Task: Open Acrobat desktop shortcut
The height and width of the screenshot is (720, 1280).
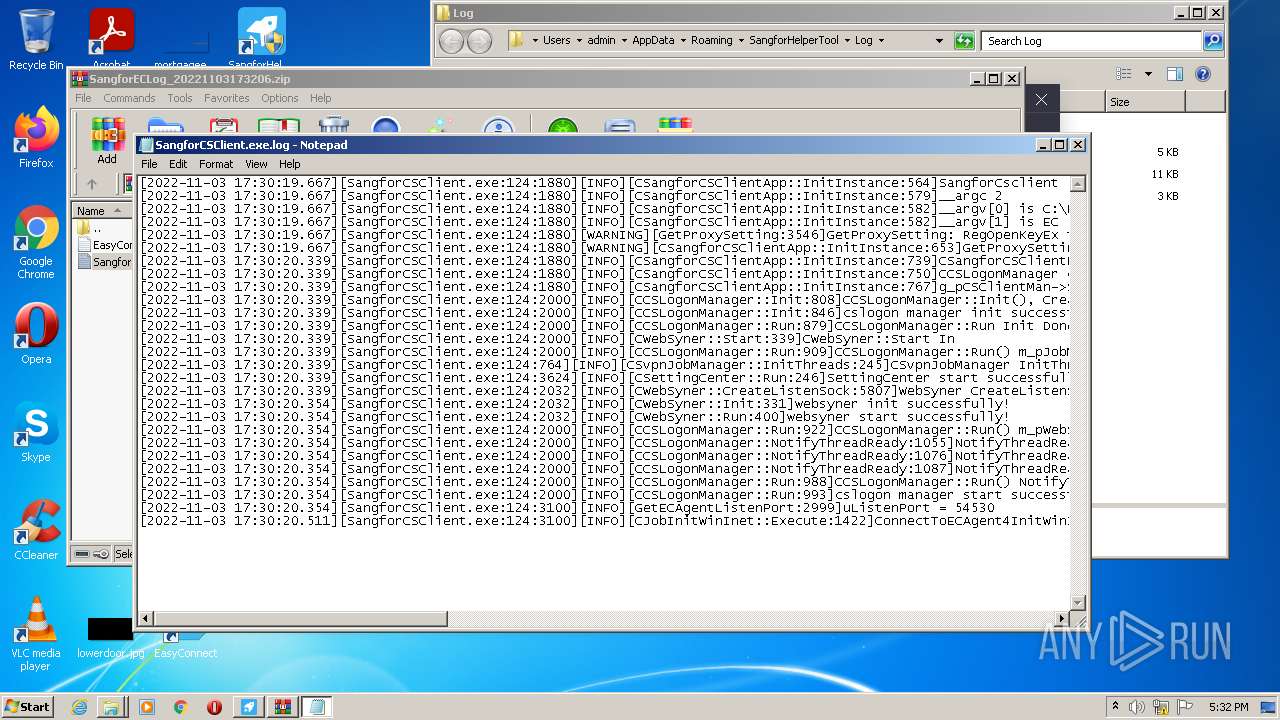Action: 111,39
